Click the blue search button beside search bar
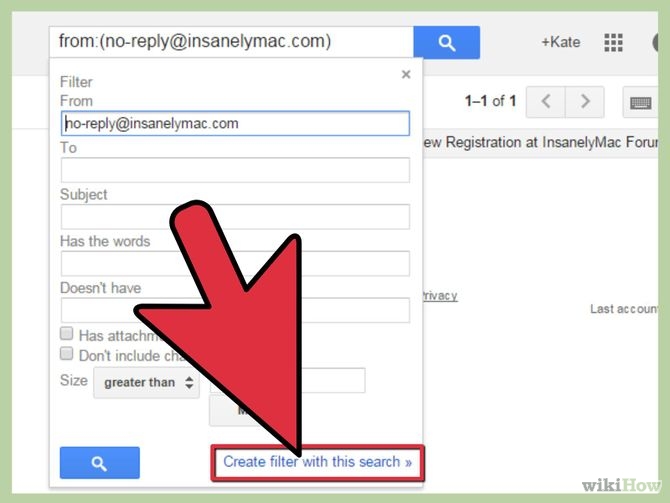Image resolution: width=670 pixels, height=503 pixels. tap(447, 42)
